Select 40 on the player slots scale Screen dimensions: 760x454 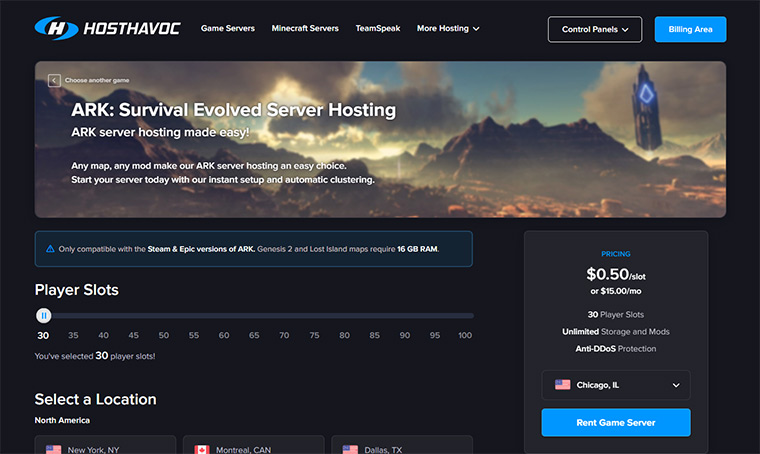pos(103,335)
